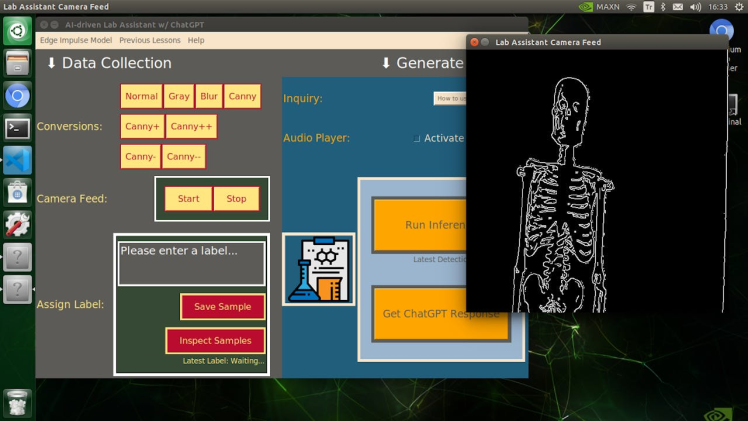Click the NVIDIA MAXN power mode indicator
748x421 pixels.
point(599,7)
